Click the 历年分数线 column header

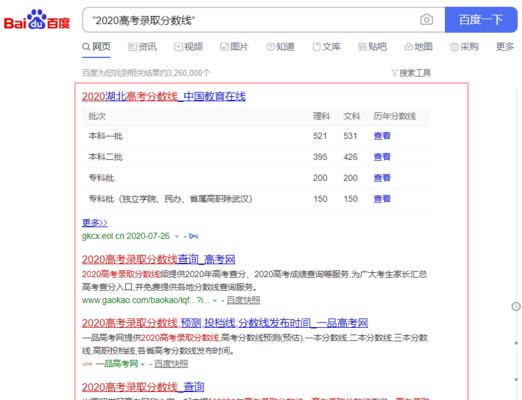point(395,116)
